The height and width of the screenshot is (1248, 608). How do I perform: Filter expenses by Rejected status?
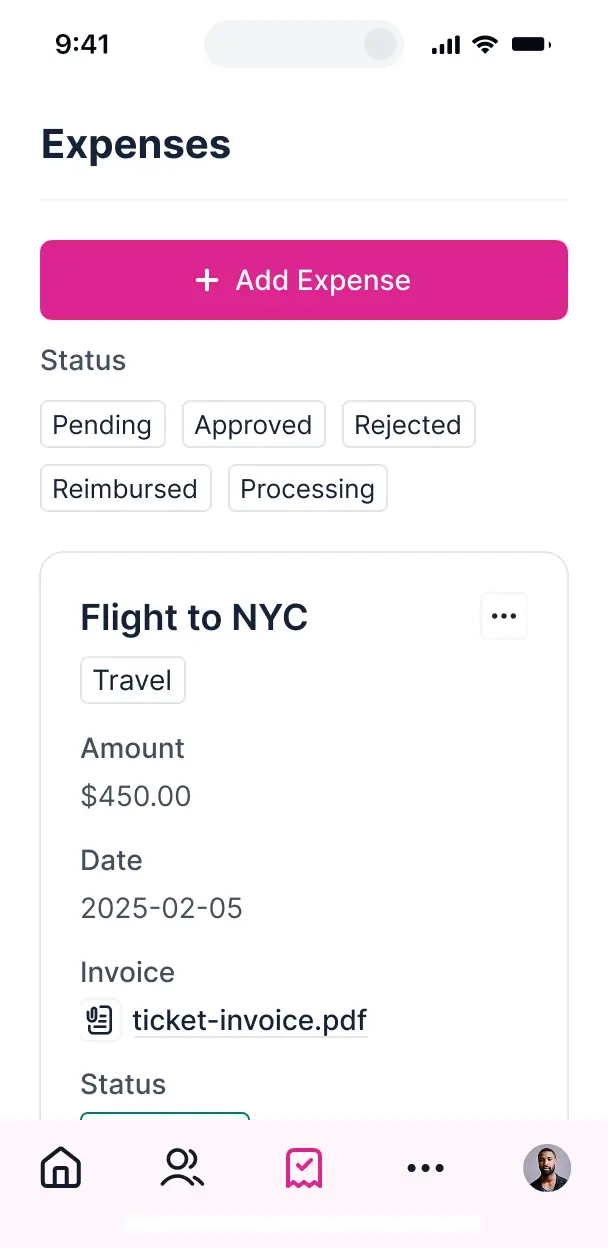click(408, 424)
